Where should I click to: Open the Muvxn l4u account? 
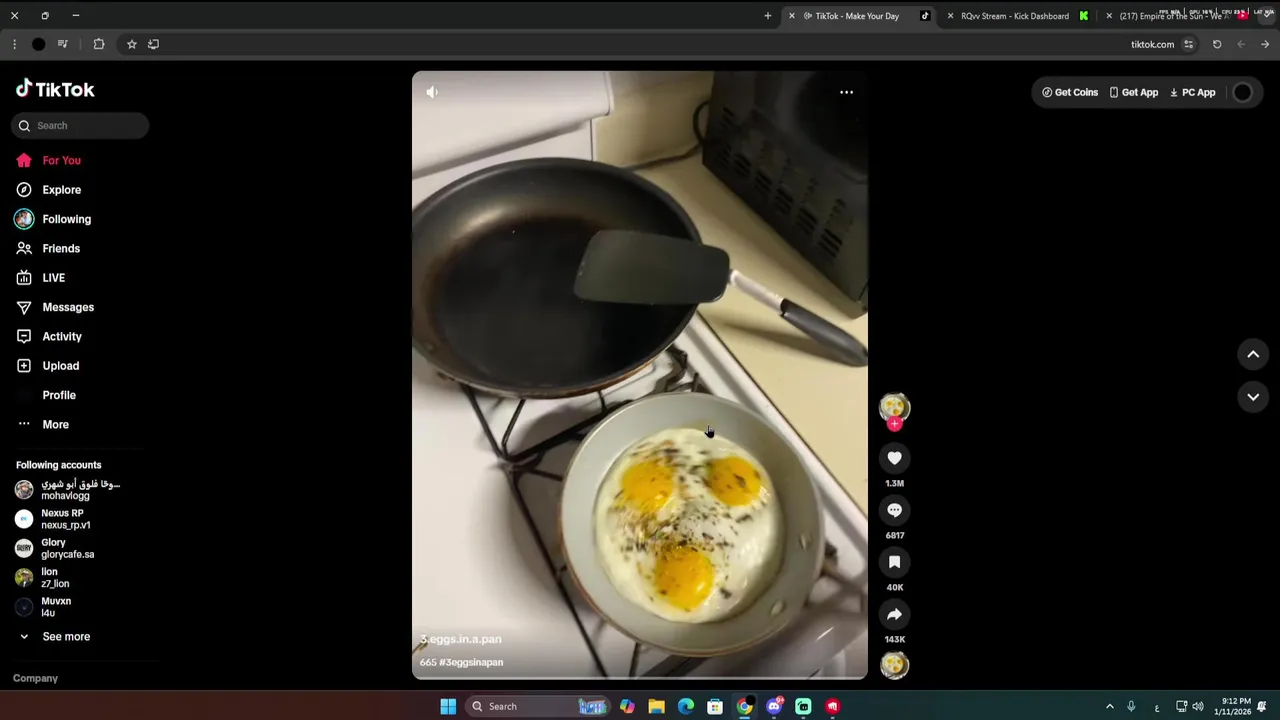(43, 607)
